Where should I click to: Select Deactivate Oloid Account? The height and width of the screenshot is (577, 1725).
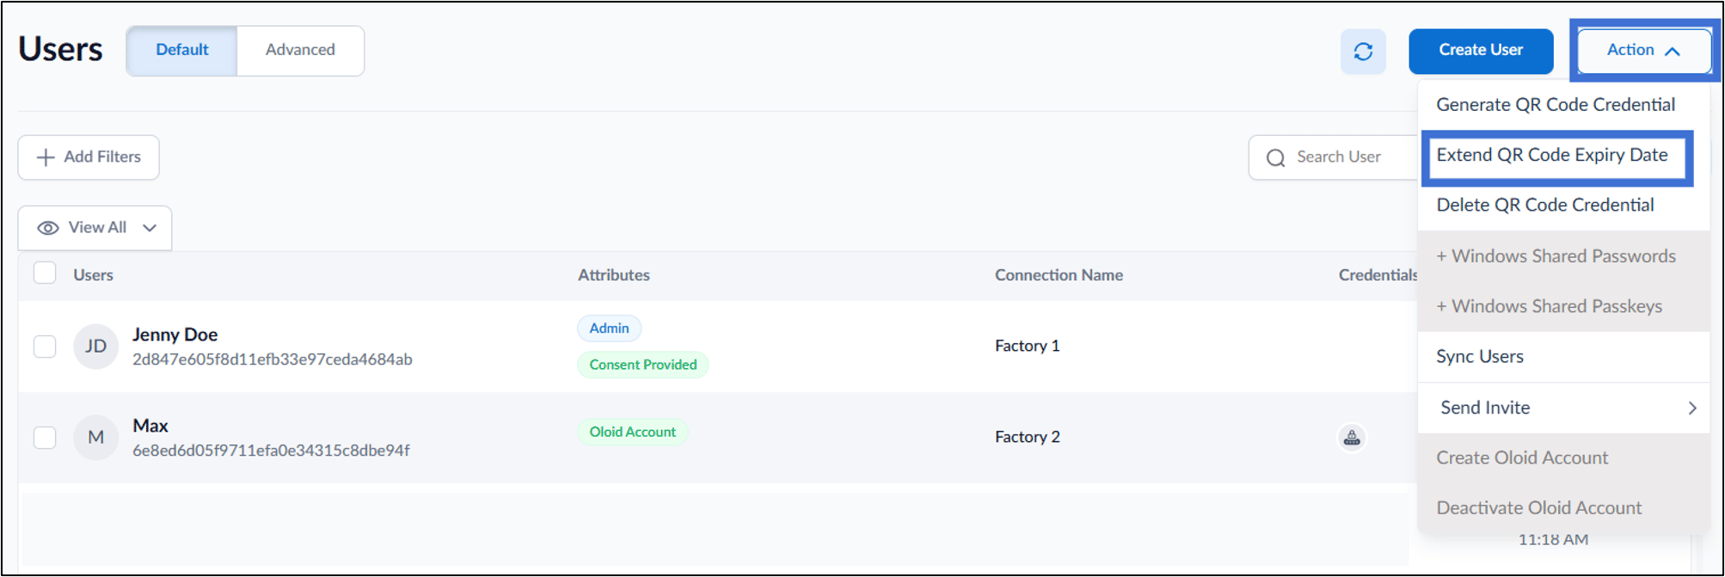[1564, 508]
